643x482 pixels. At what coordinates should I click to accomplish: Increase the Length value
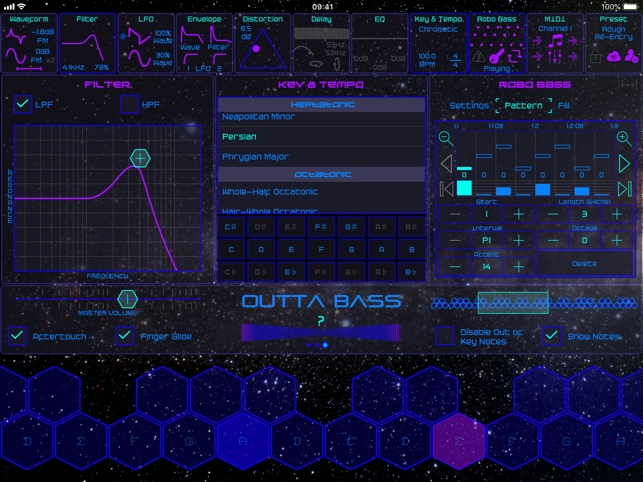[616, 214]
